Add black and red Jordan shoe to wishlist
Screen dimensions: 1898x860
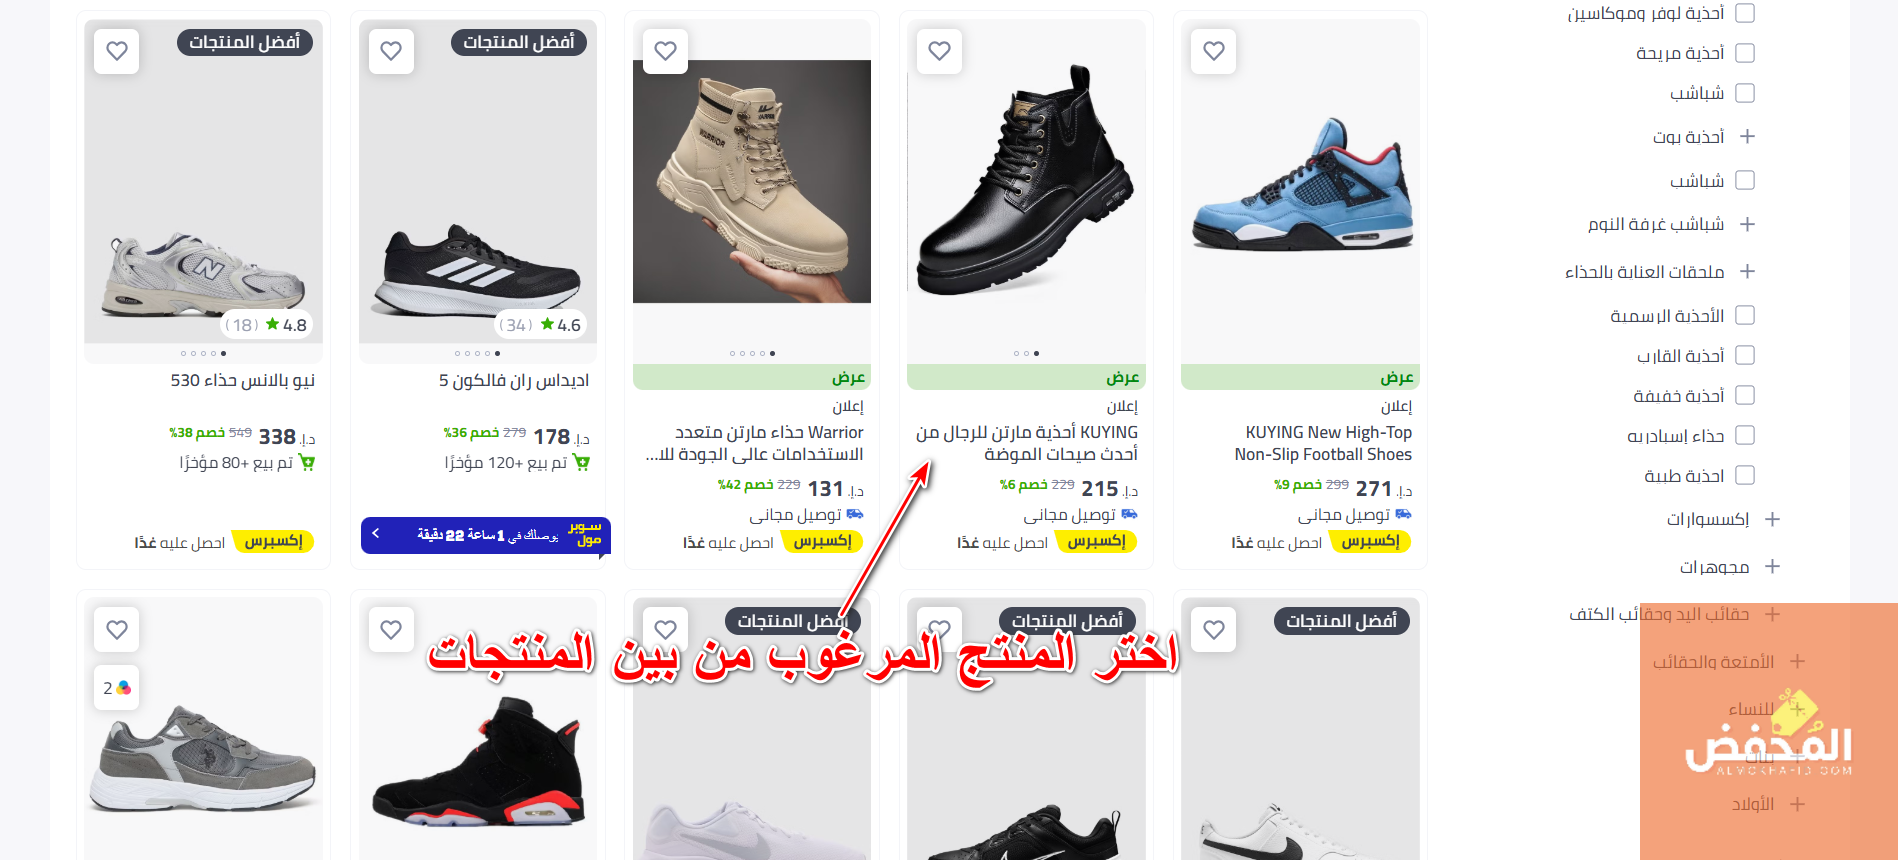(391, 630)
